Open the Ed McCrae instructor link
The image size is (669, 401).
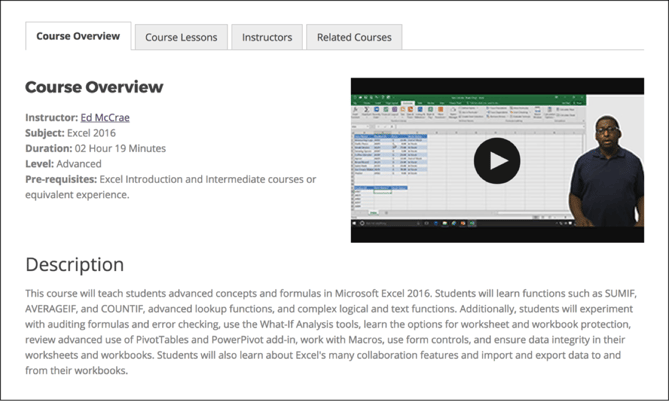[x=105, y=117]
